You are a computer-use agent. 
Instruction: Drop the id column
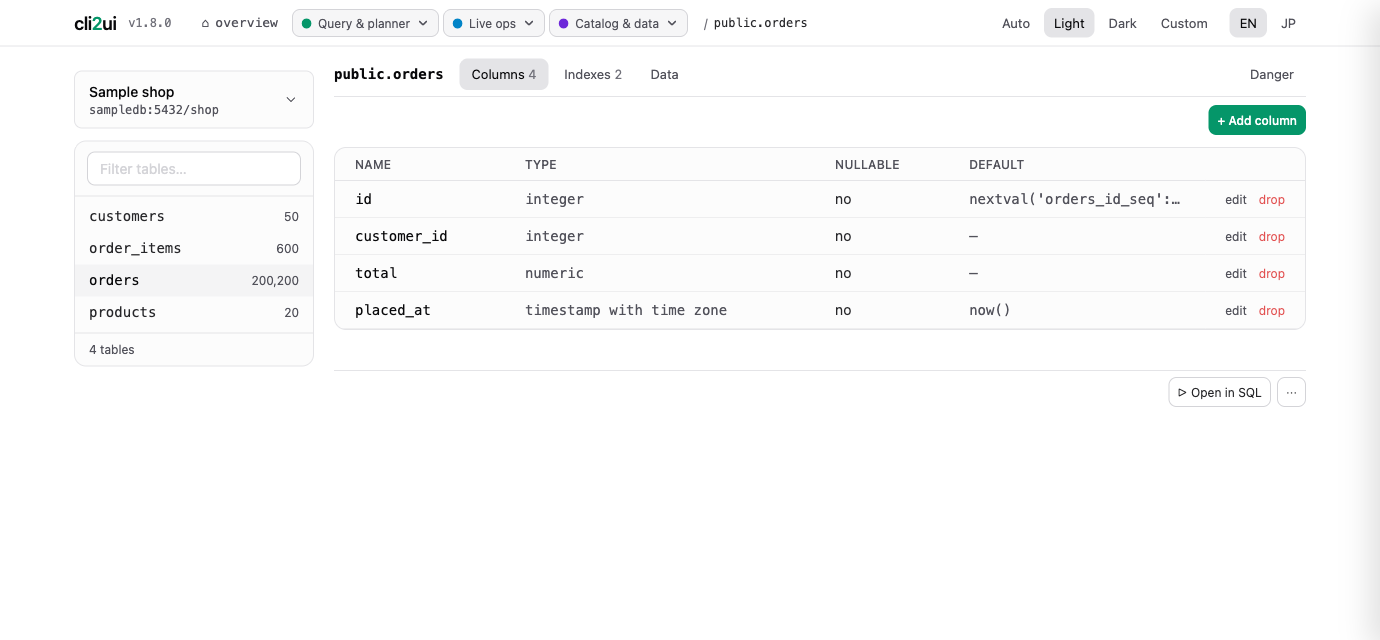point(1272,200)
